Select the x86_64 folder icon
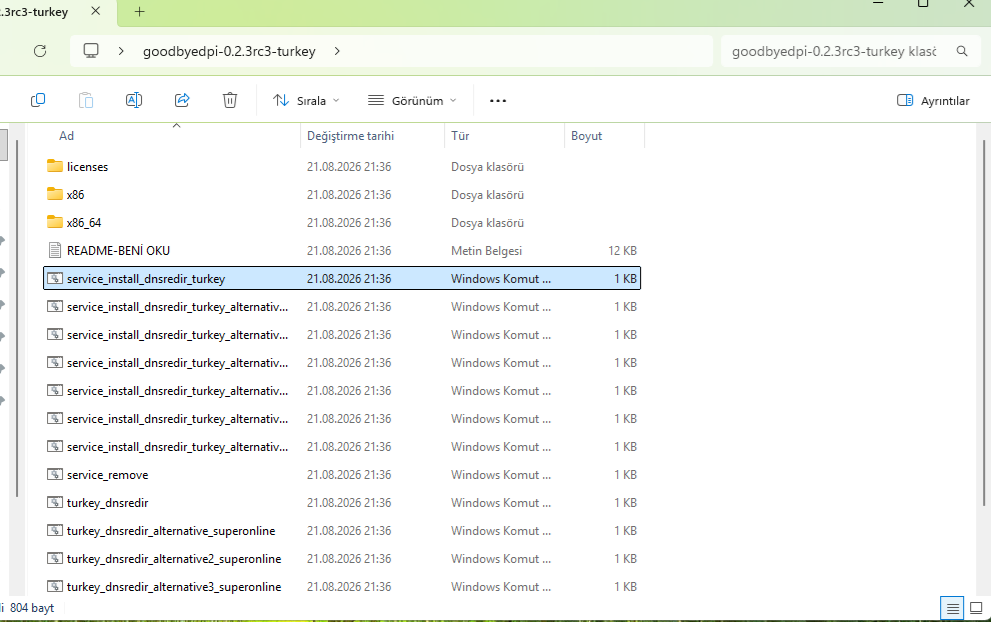Viewport: 991px width, 622px height. tap(55, 222)
